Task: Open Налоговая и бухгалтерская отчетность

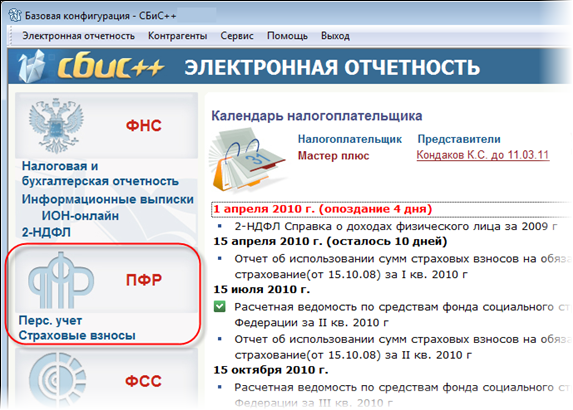Action: tap(100, 174)
